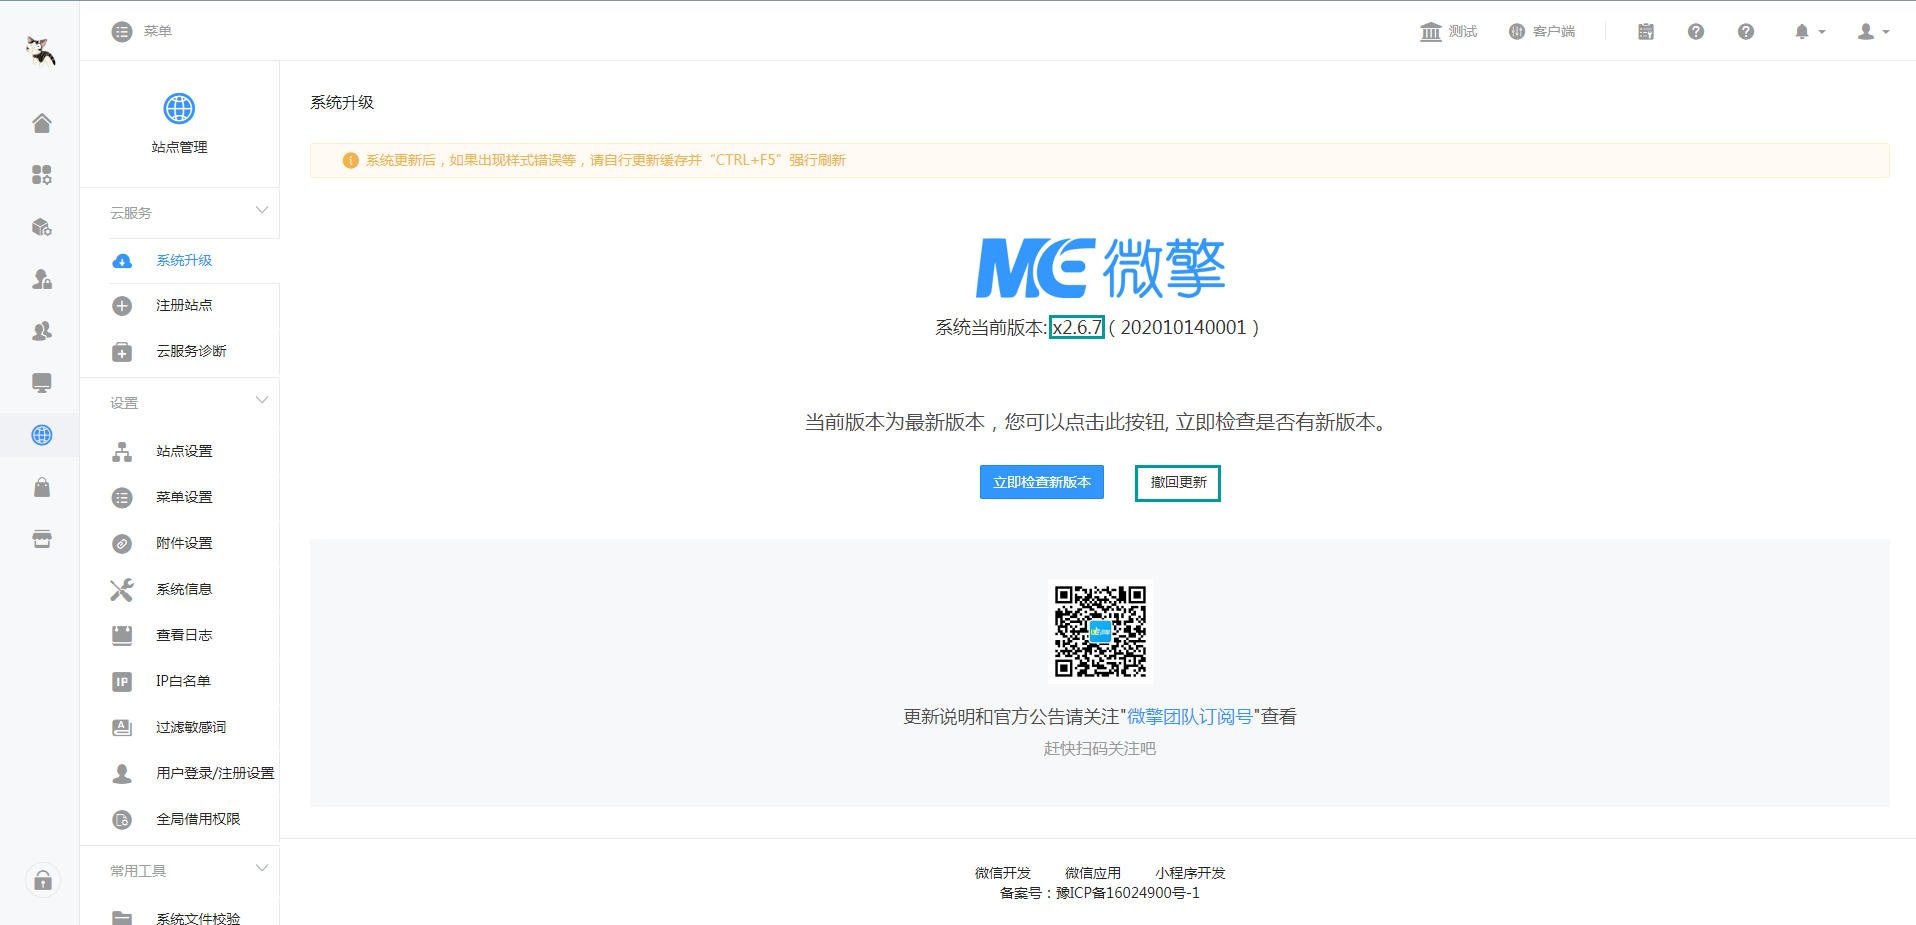Open the 微信应用 footer link
1916x925 pixels.
(1093, 873)
